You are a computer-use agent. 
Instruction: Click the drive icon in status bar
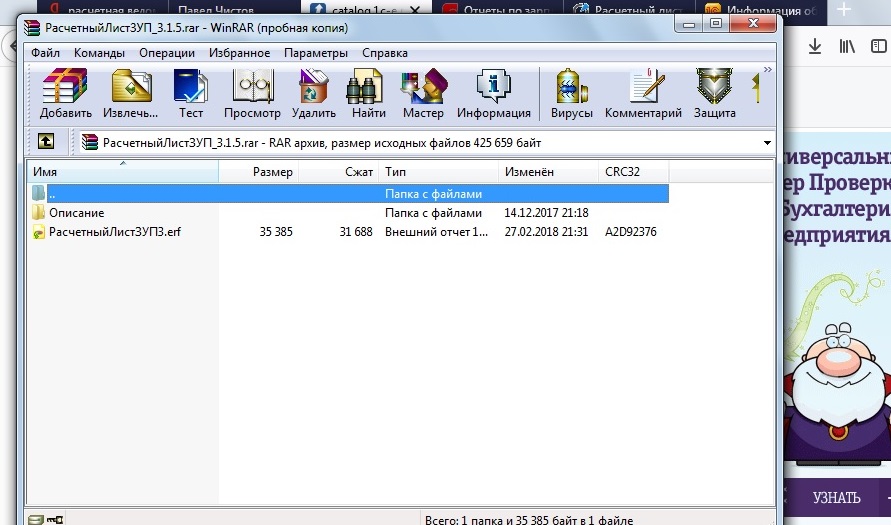tap(36, 519)
